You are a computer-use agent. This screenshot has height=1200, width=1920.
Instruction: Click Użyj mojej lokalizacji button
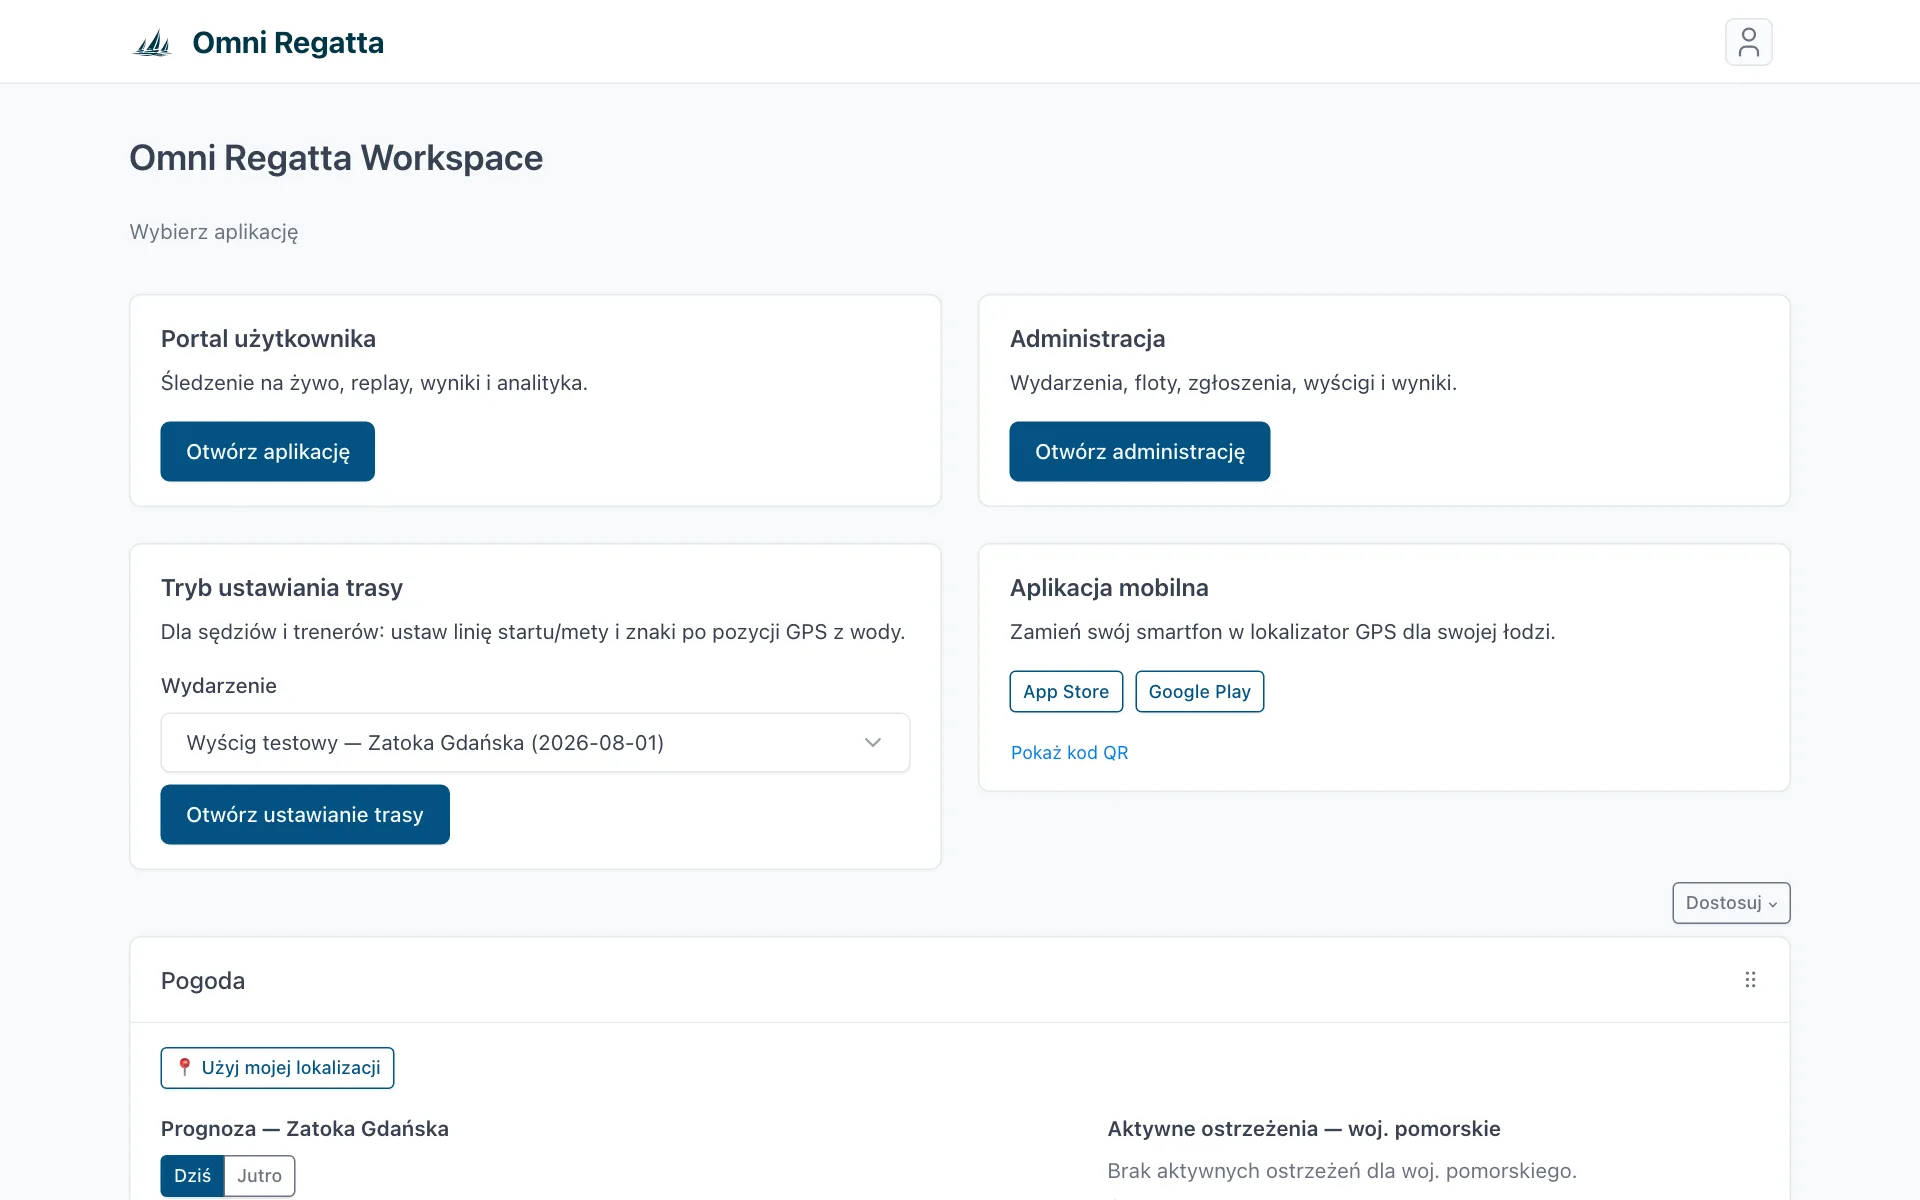coord(277,1068)
